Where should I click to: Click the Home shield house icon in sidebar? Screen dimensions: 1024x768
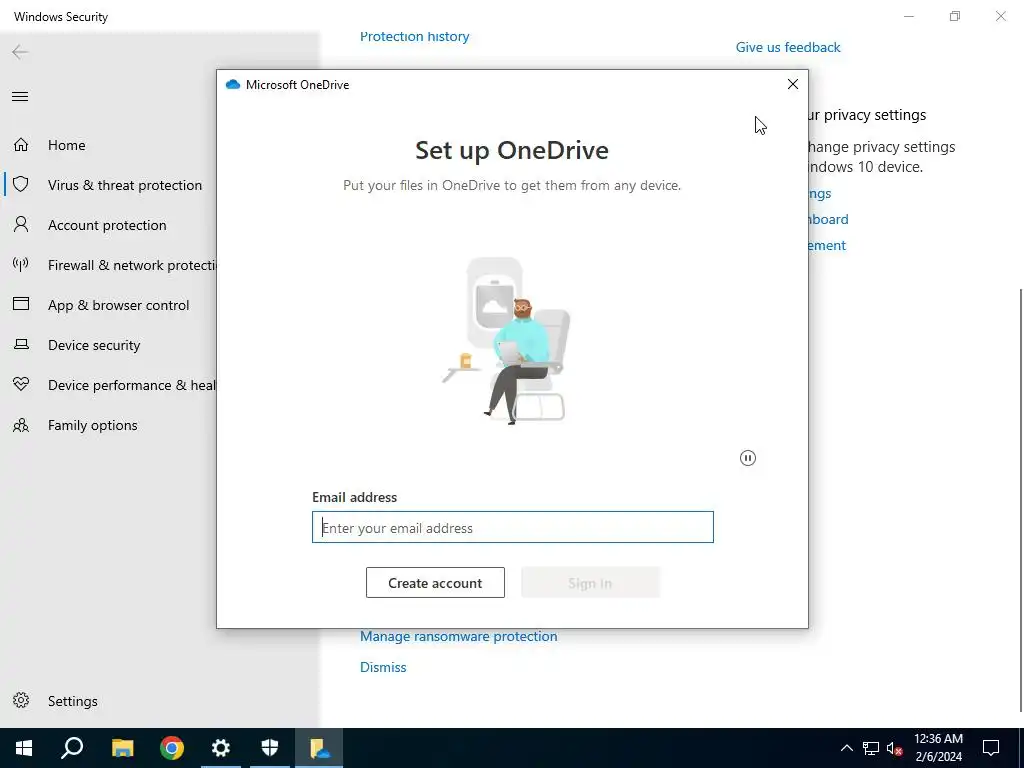(21, 145)
